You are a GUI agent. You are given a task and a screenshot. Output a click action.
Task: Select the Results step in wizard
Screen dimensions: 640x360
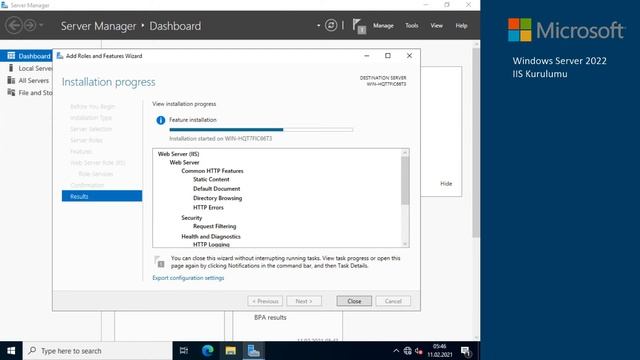(x=102, y=196)
